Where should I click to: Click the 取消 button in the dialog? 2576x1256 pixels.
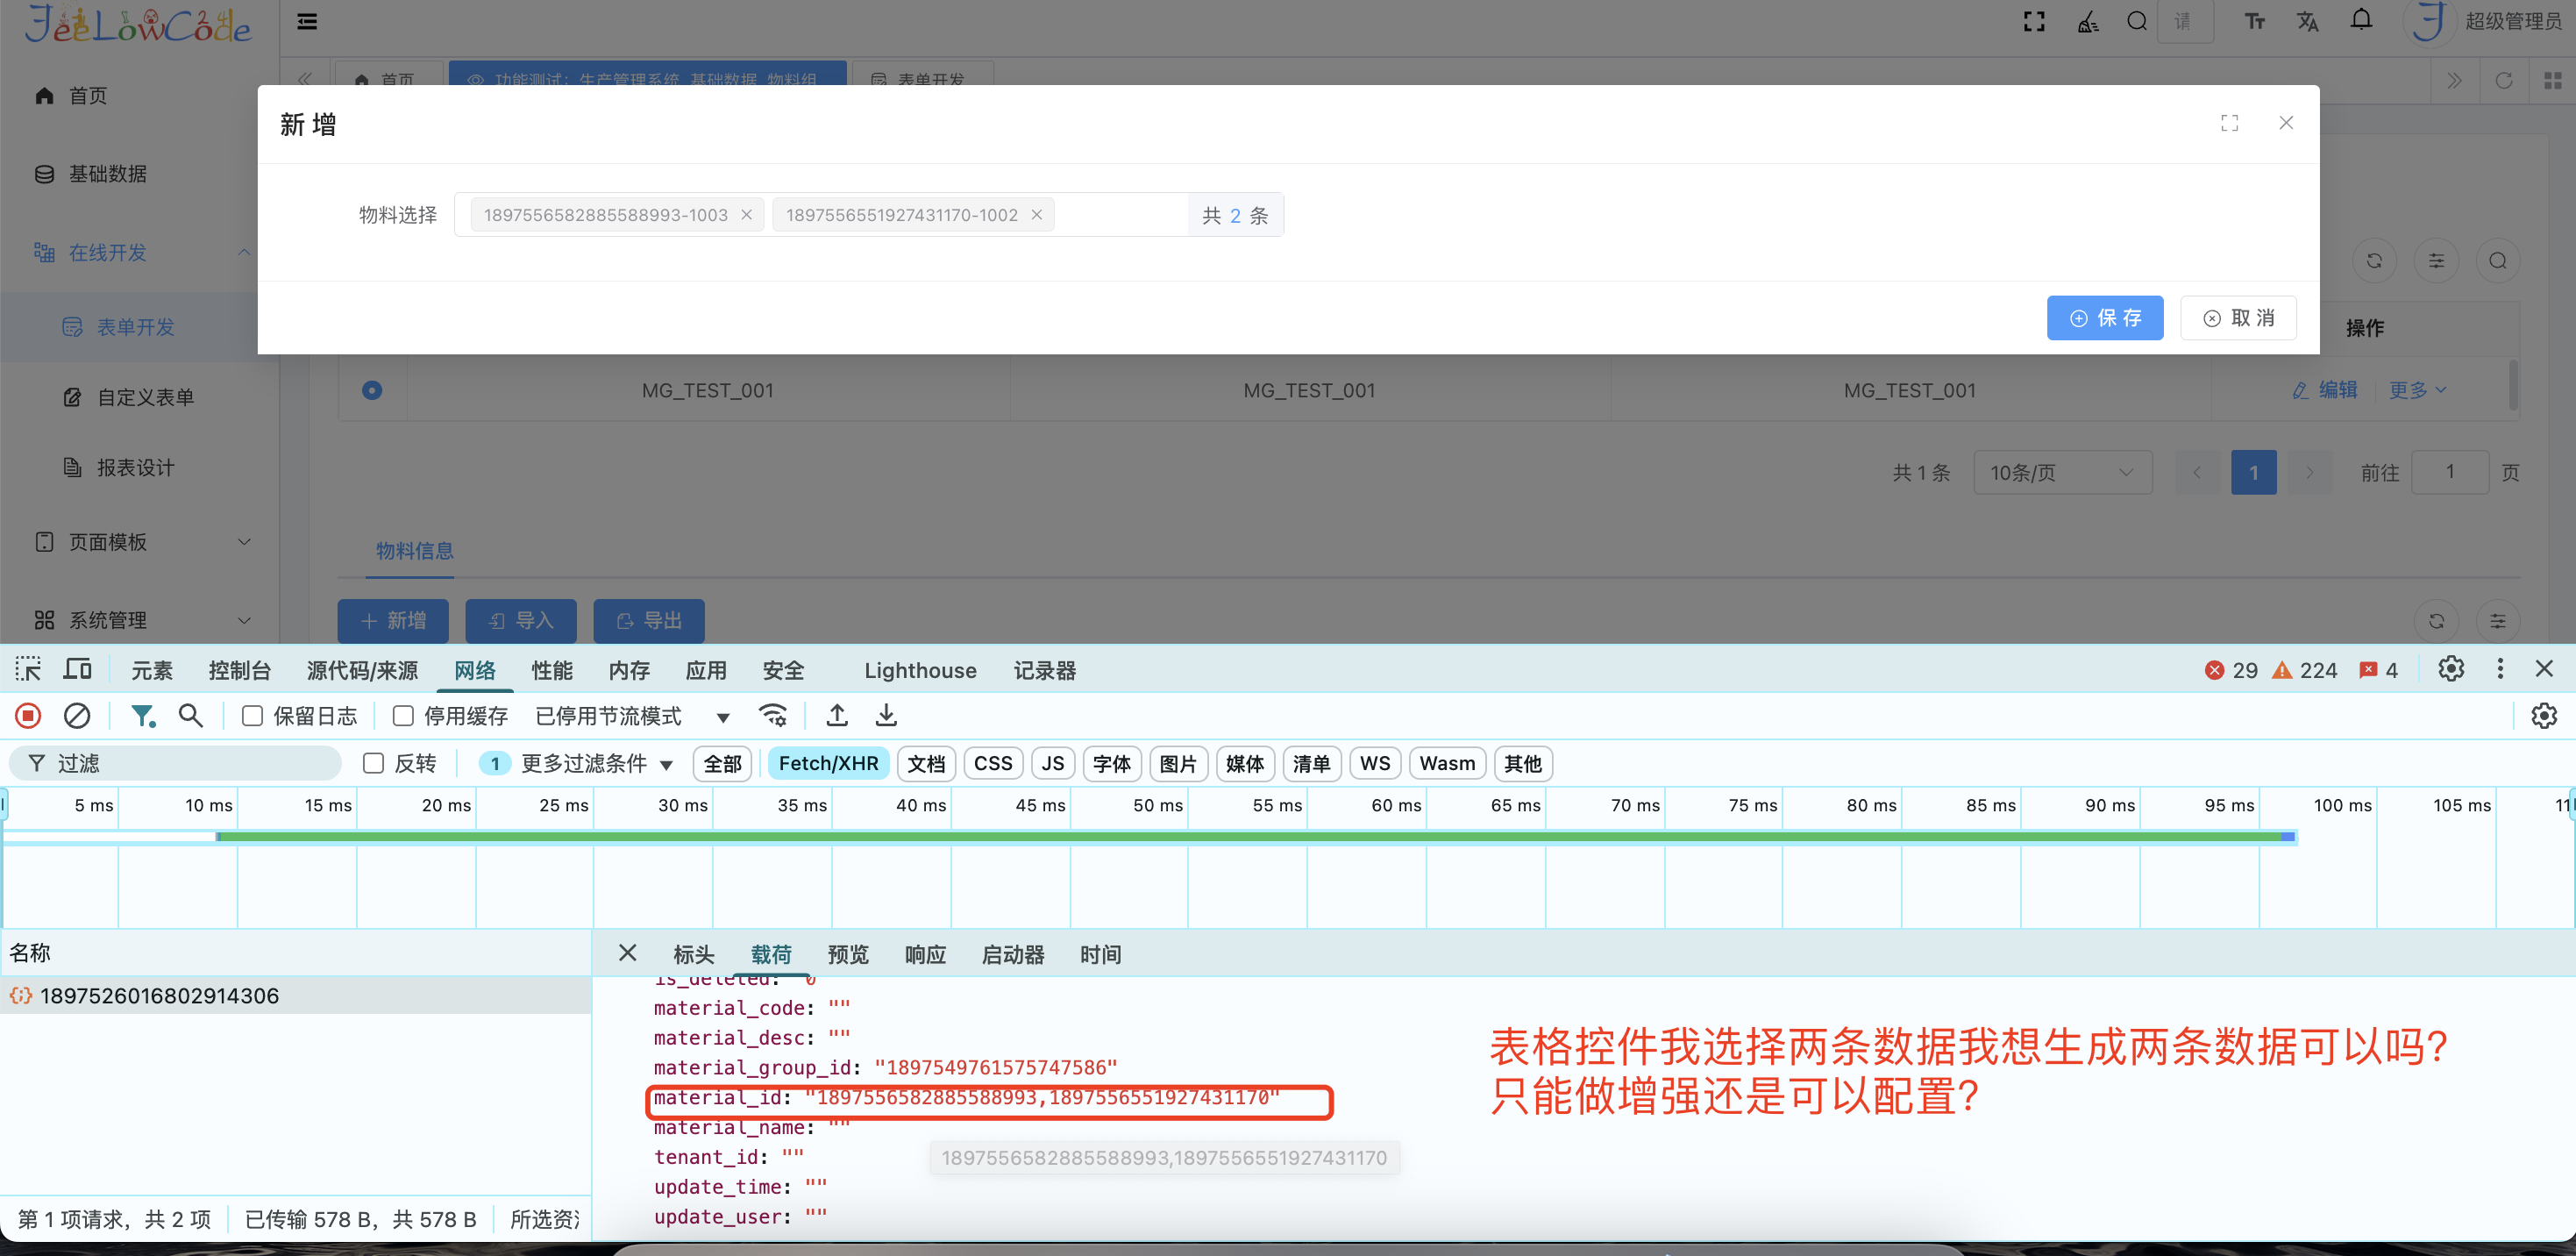coord(2238,318)
